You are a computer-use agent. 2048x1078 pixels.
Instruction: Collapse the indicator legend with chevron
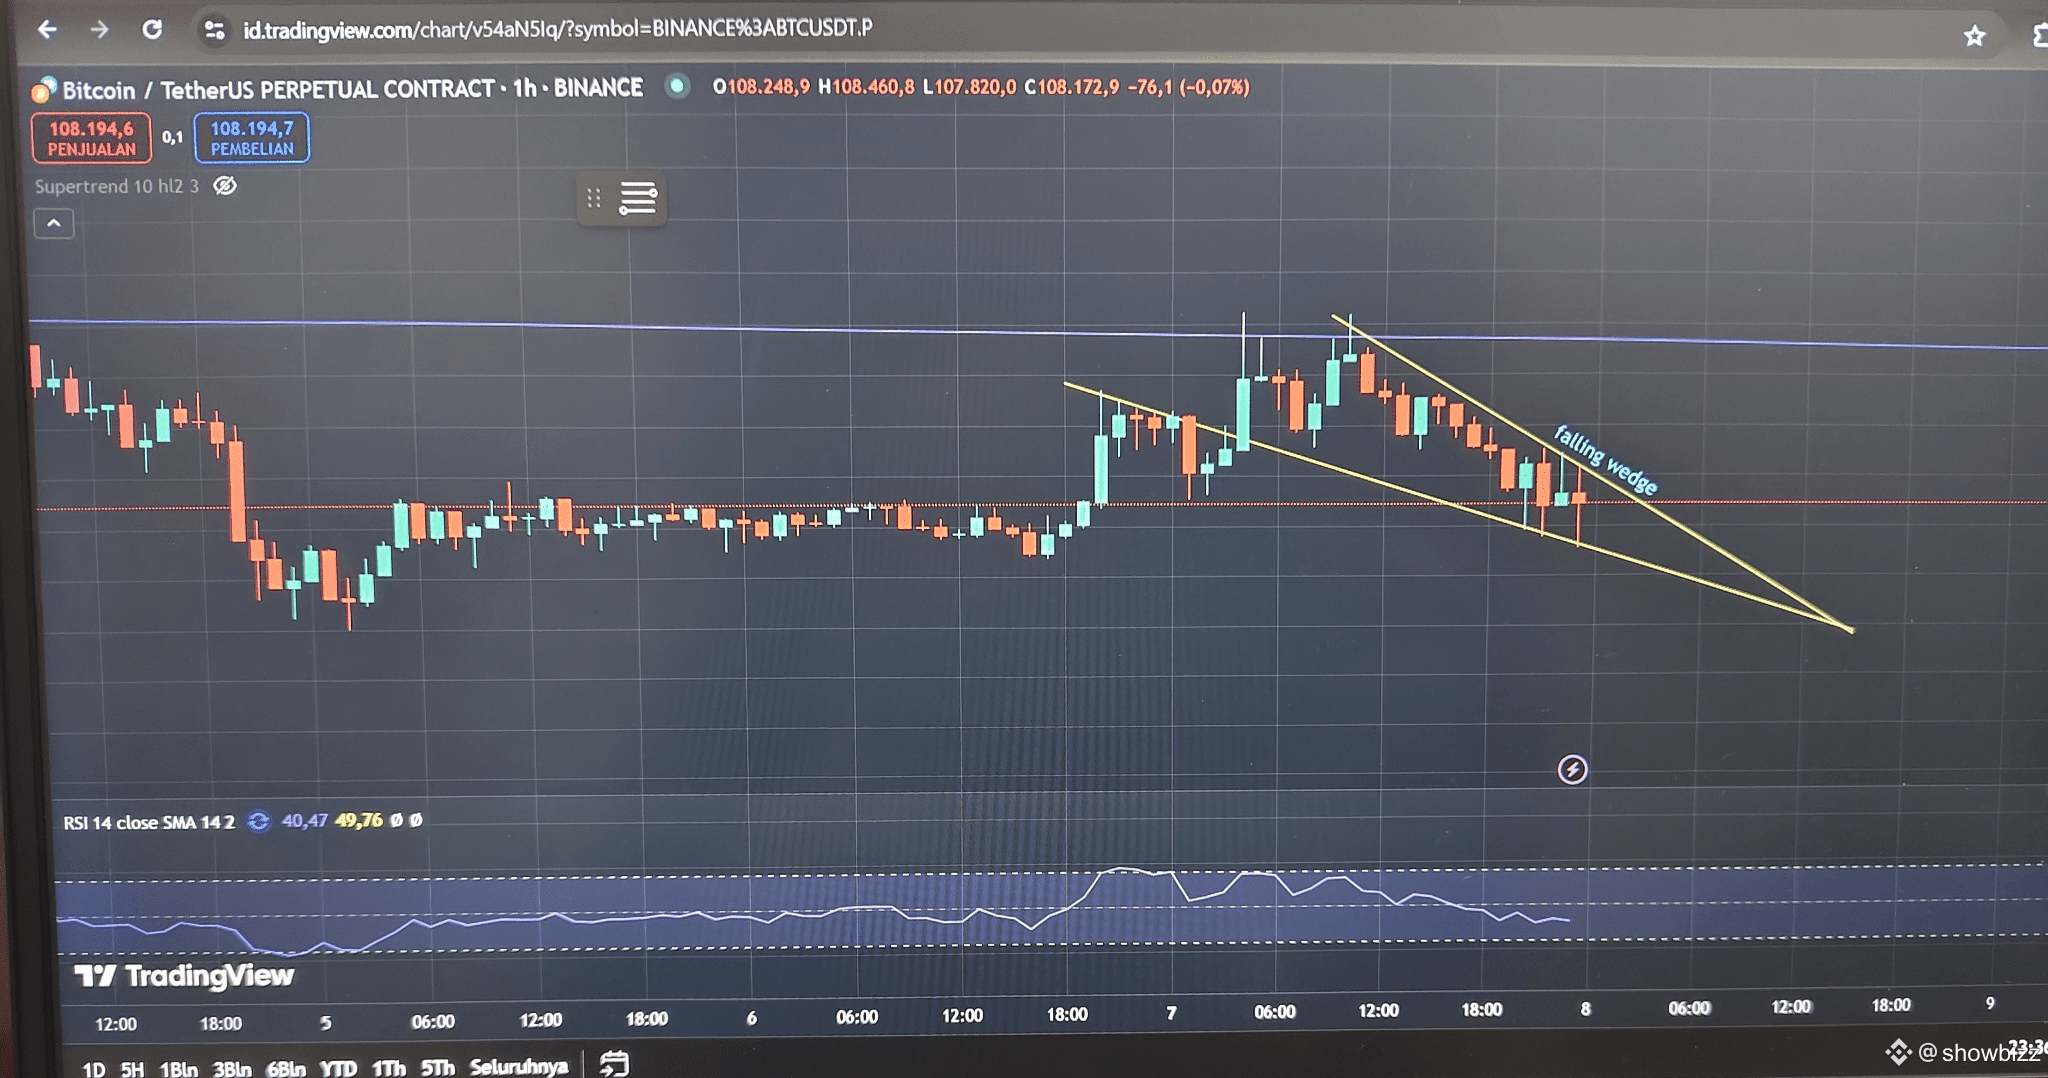54,223
